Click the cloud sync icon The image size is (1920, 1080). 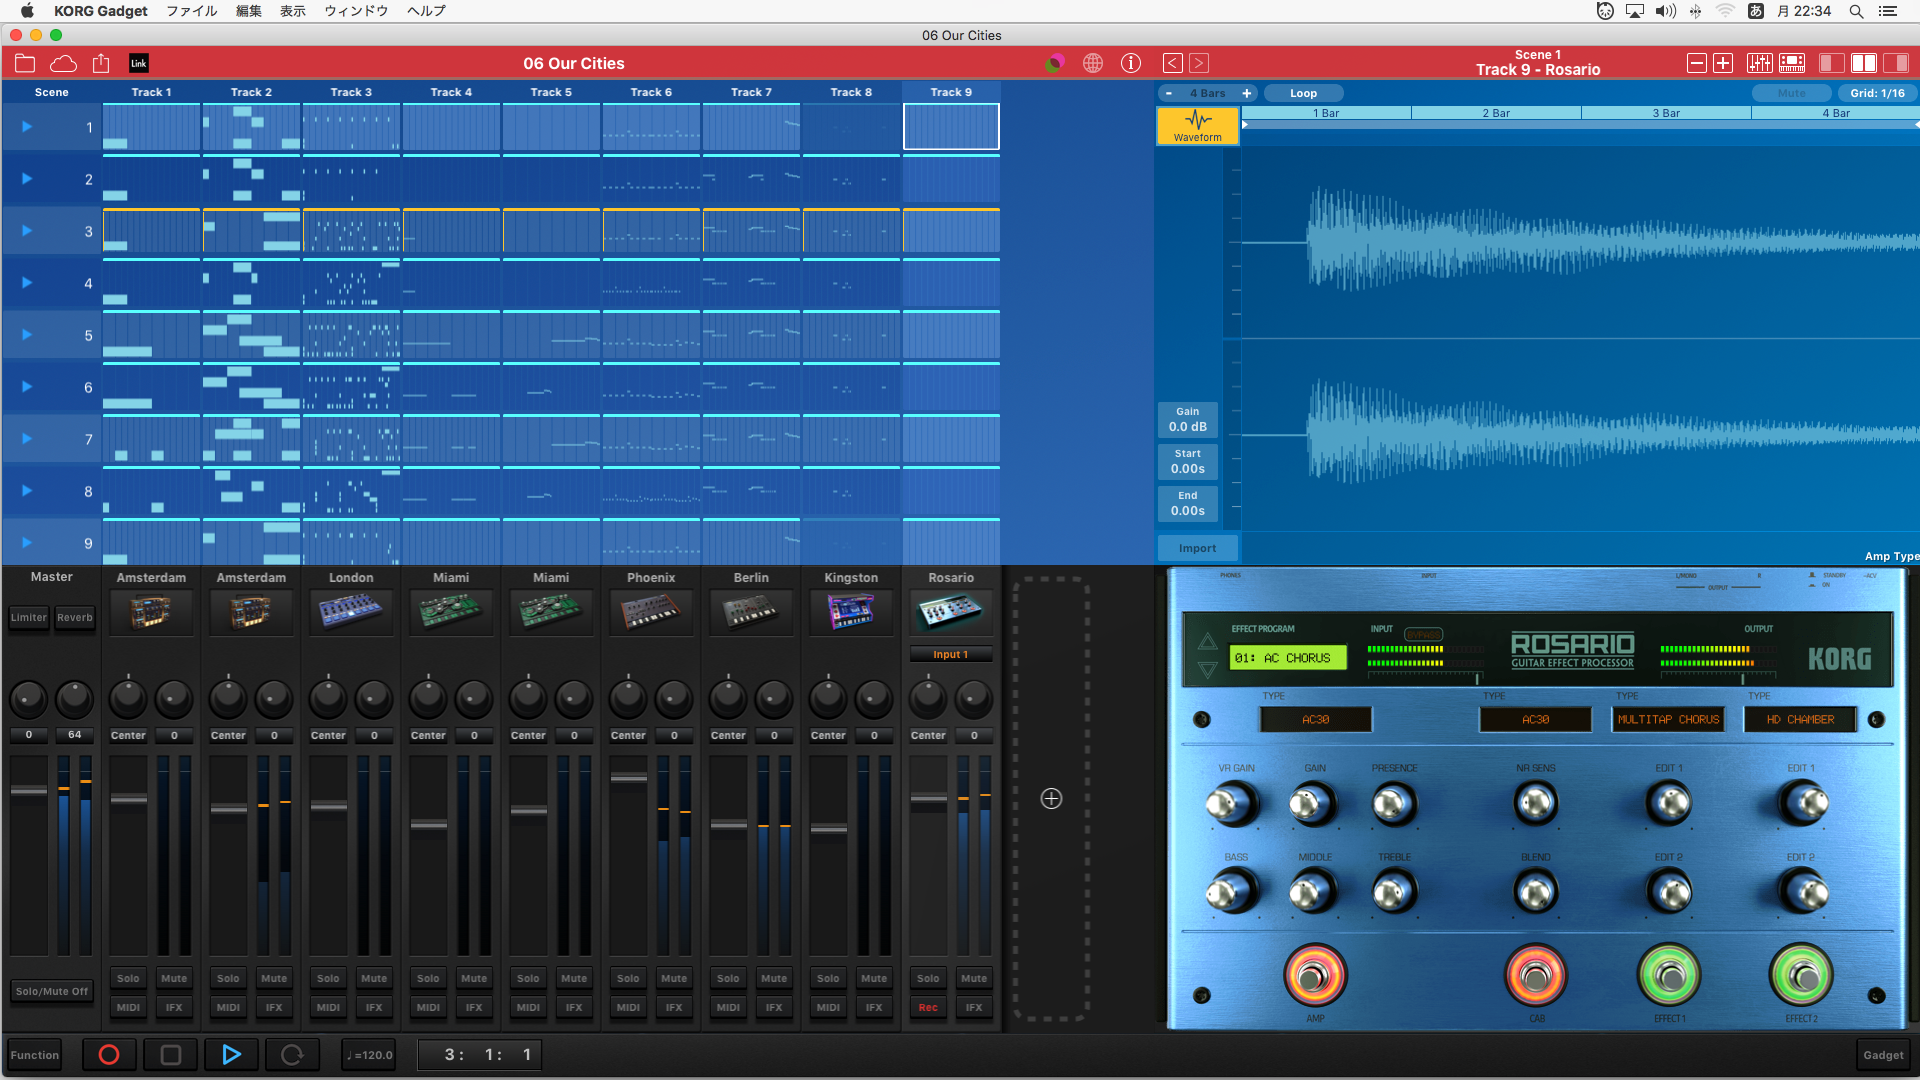coord(63,63)
